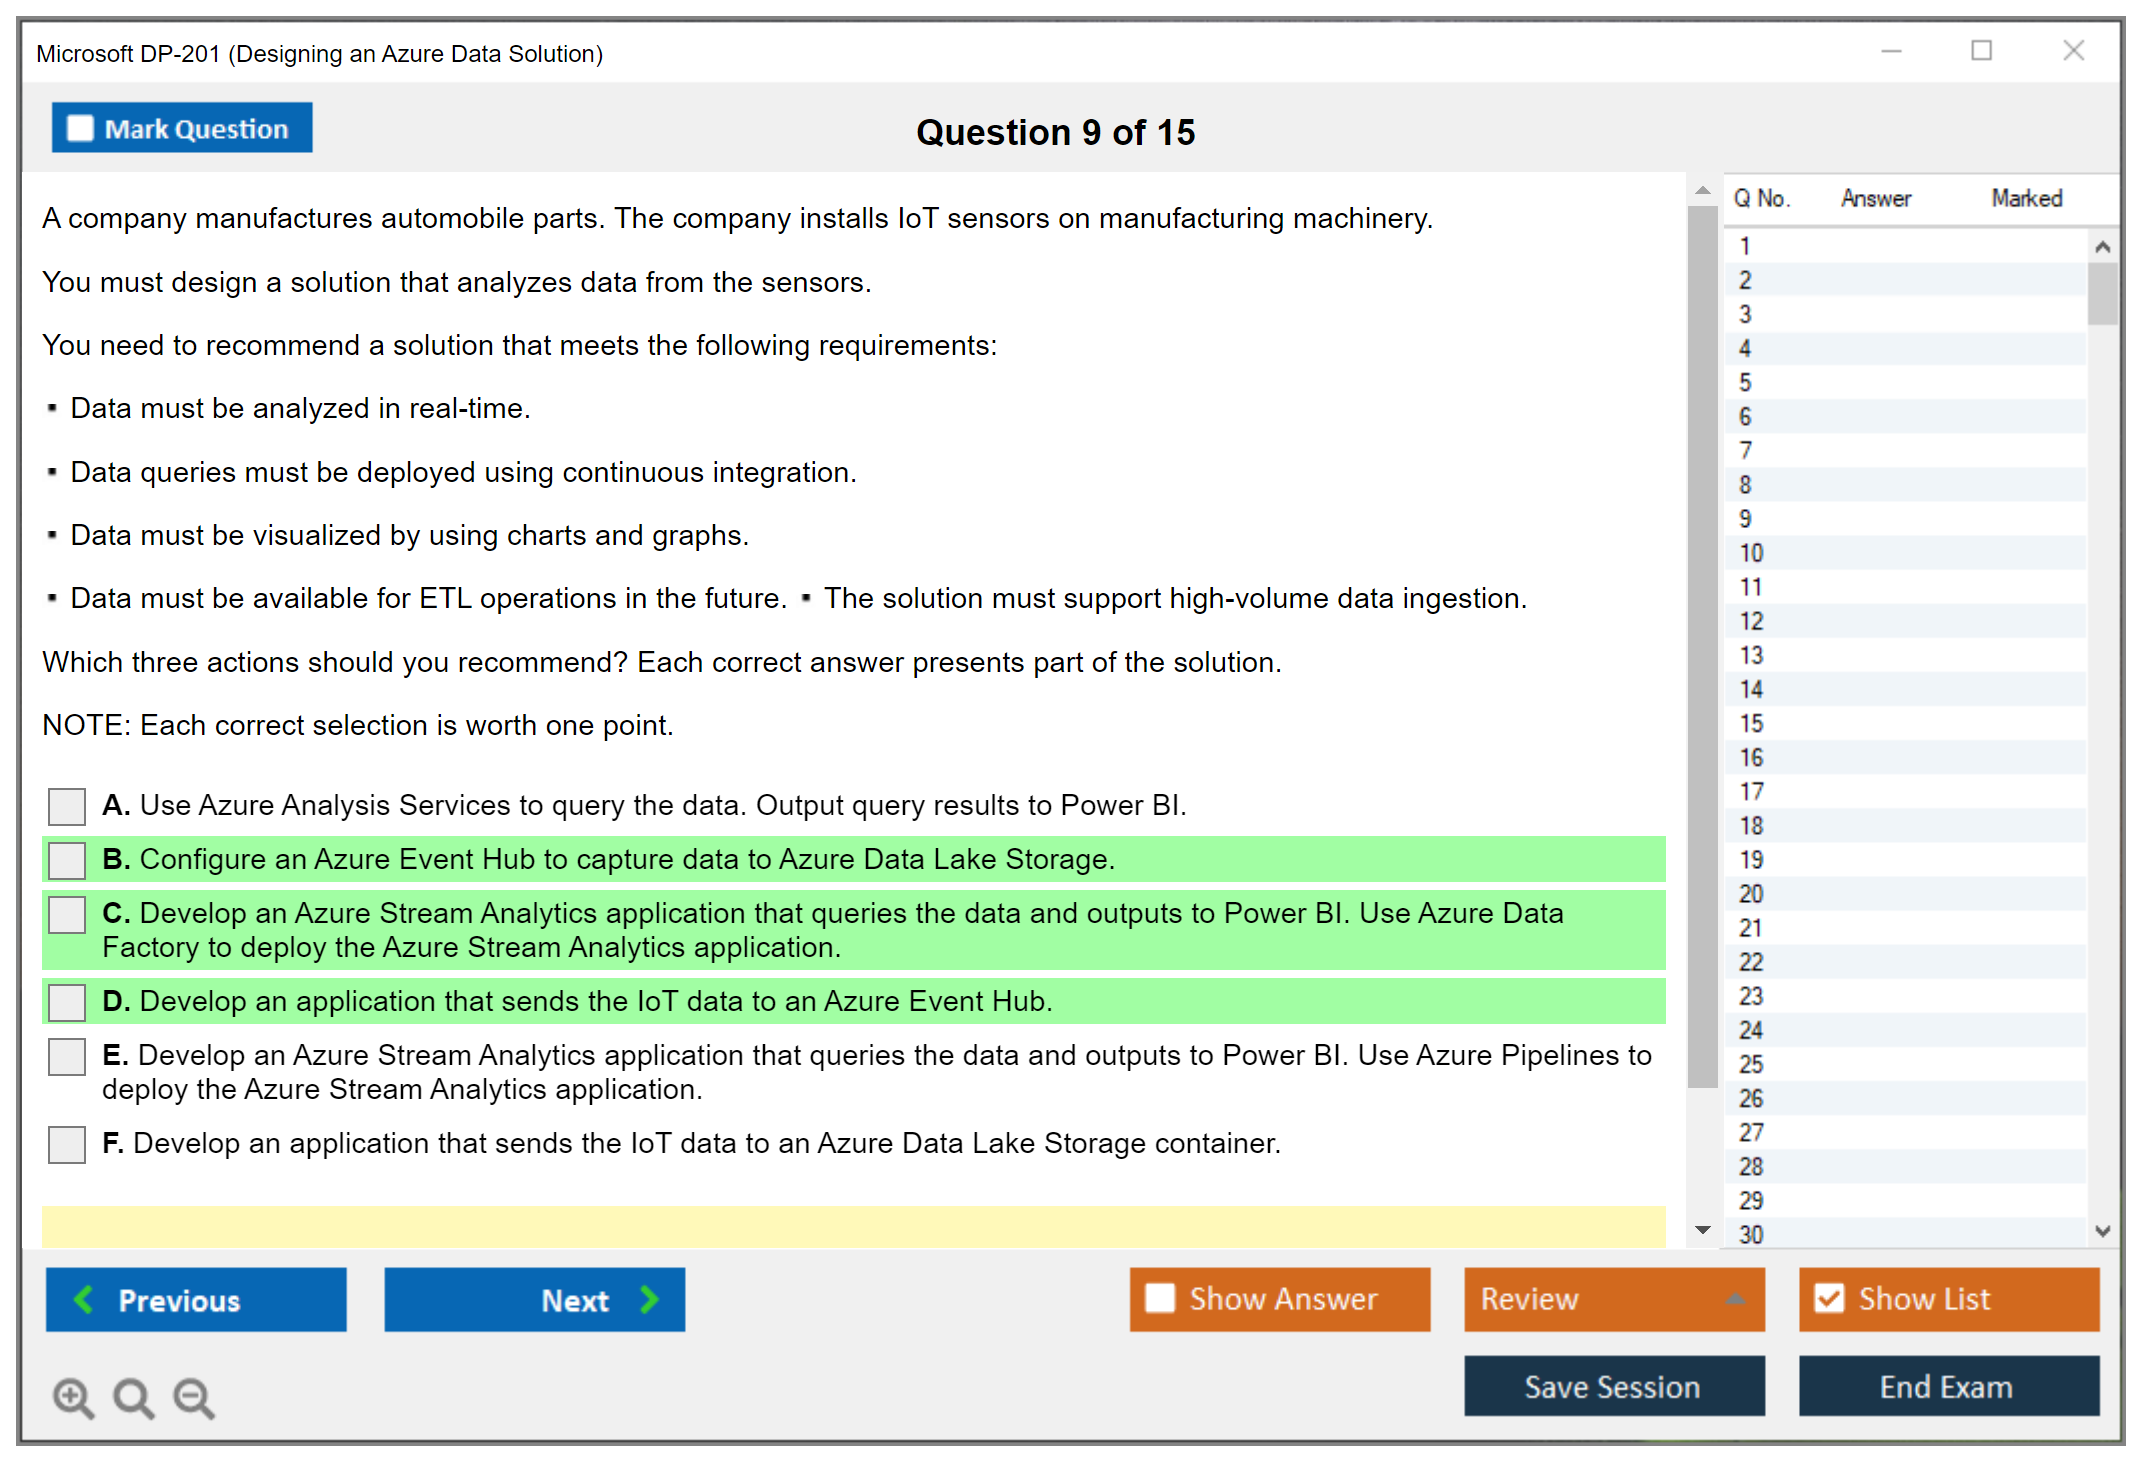Select answer option E checkbox

click(x=67, y=1056)
